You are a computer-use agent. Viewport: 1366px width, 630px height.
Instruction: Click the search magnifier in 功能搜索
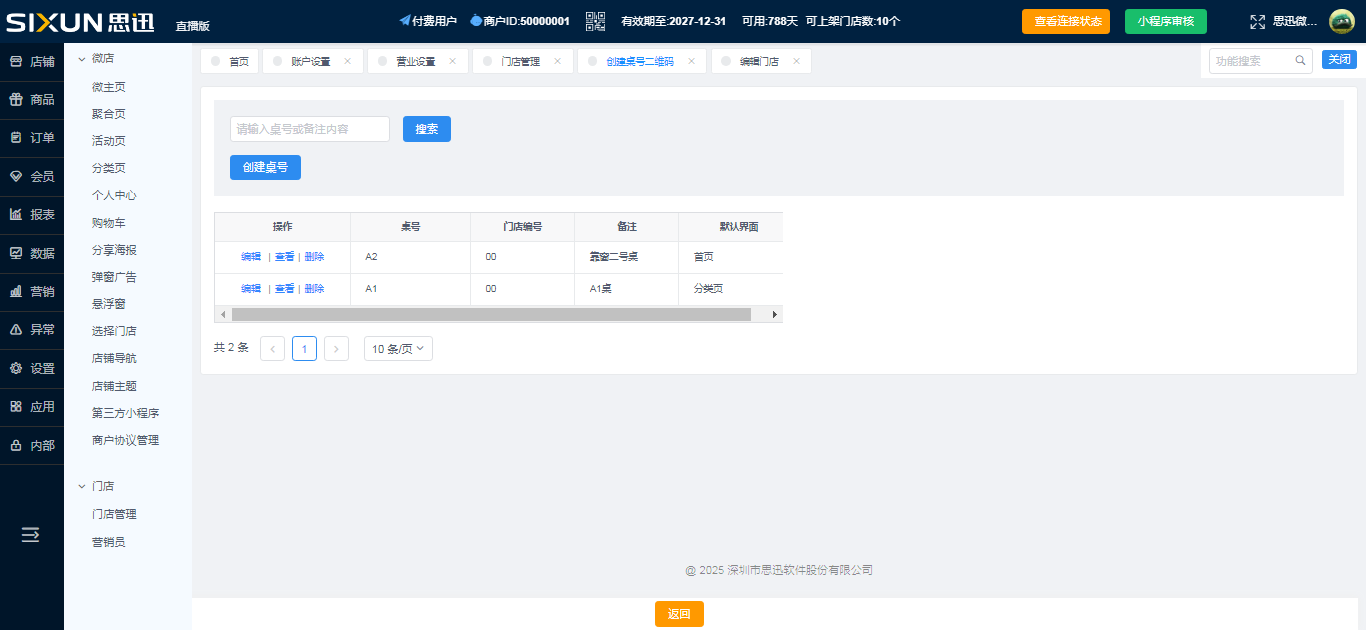[1300, 61]
